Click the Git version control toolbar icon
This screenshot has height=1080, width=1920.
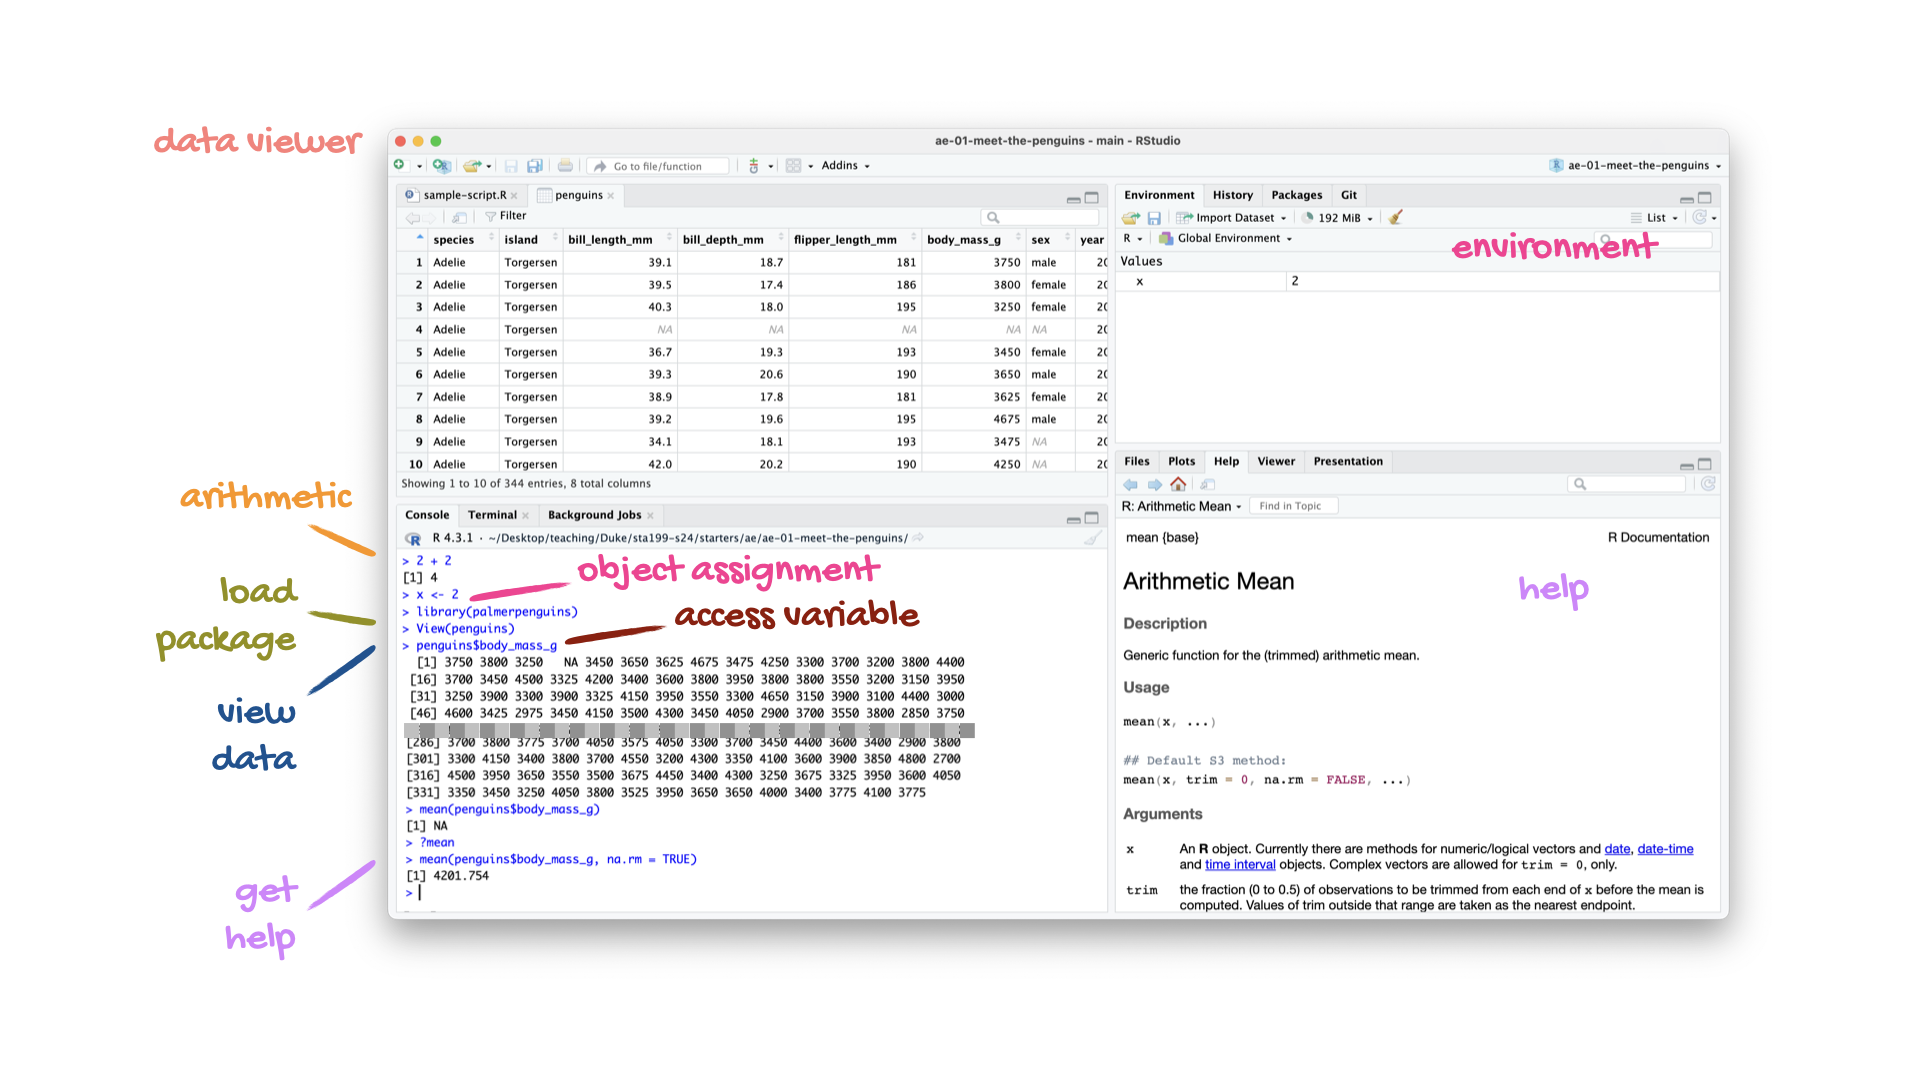tap(755, 166)
